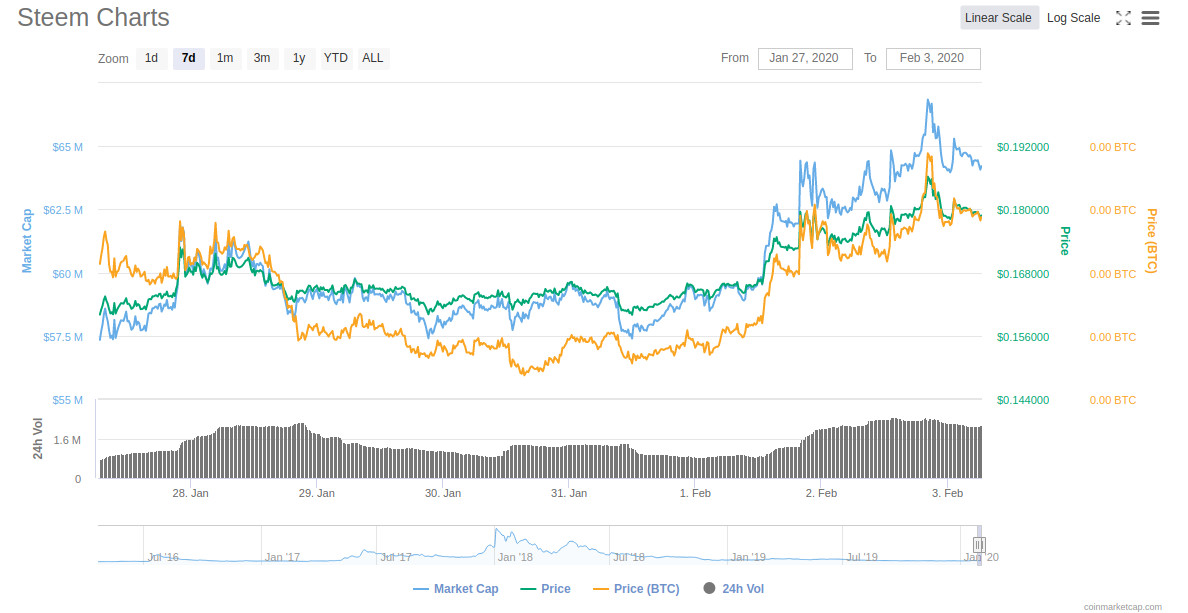The height and width of the screenshot is (613, 1188).
Task: Click the $65 M market cap label
Action: [67, 147]
